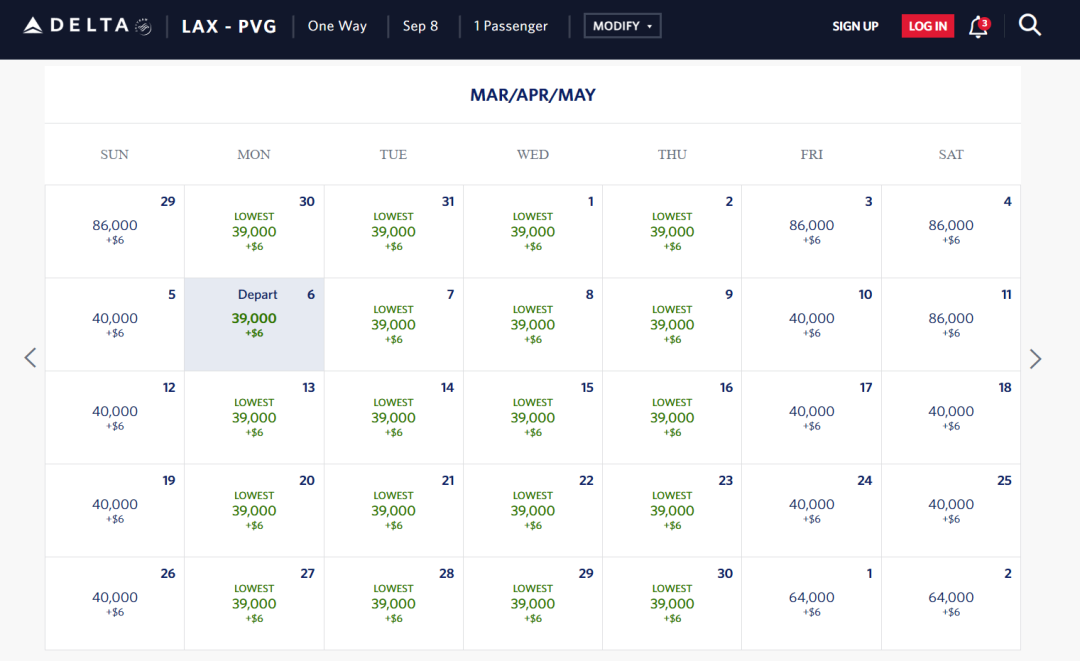Open the notifications bell icon

(978, 27)
